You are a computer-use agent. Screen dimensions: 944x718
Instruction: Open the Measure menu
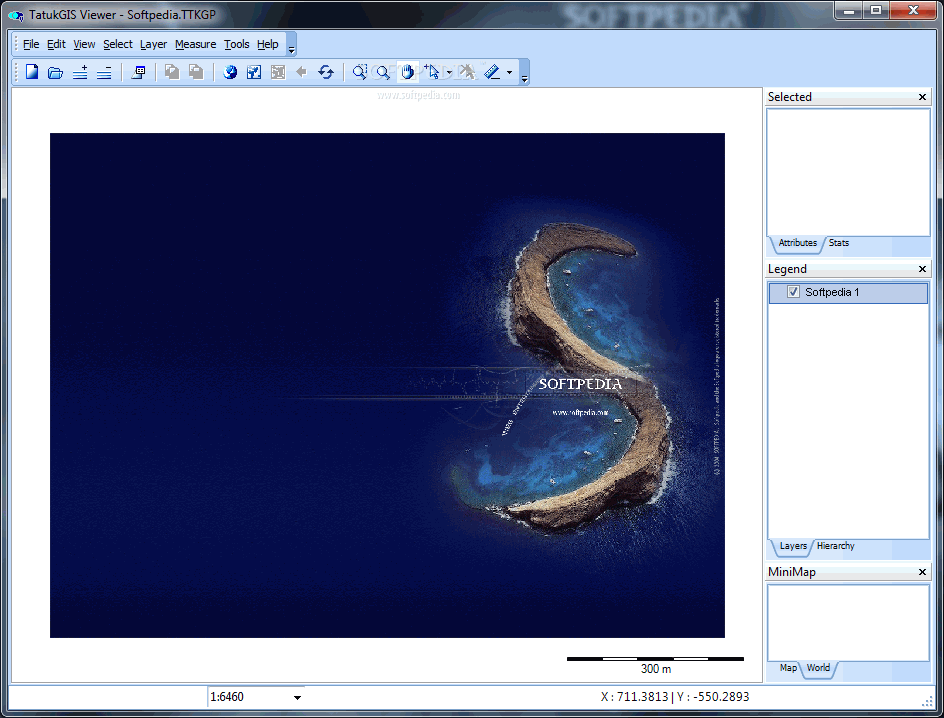coord(195,44)
